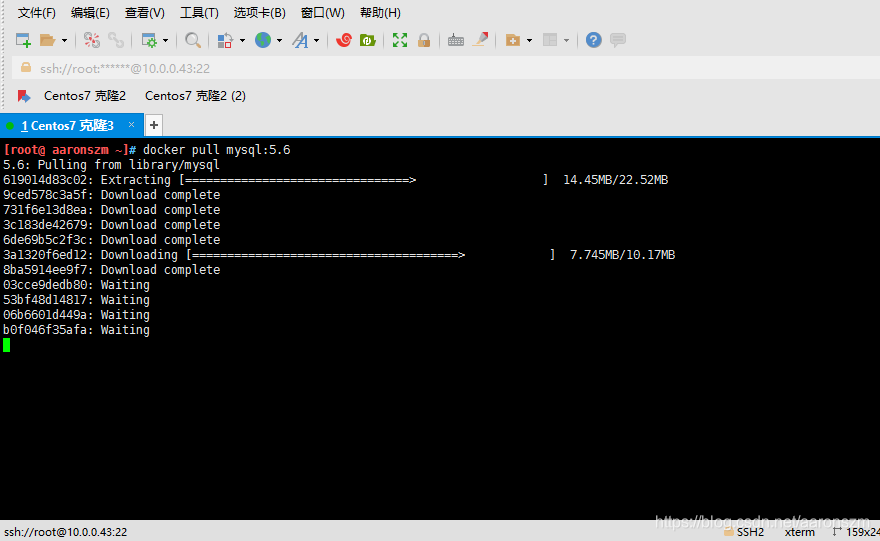Click the Find magnifier icon
The image size is (880, 541).
[192, 40]
